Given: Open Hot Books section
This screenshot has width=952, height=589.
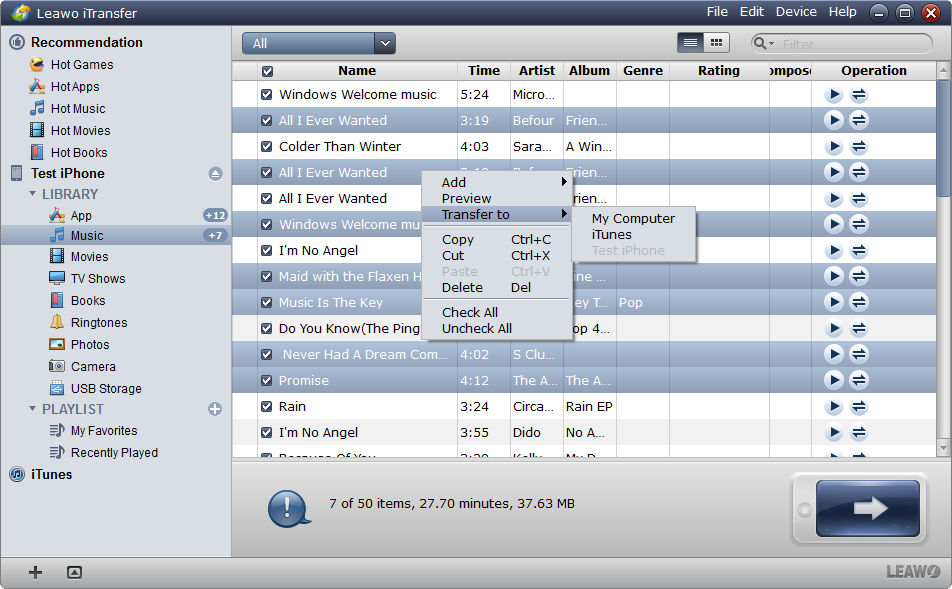Looking at the screenshot, I should [79, 152].
